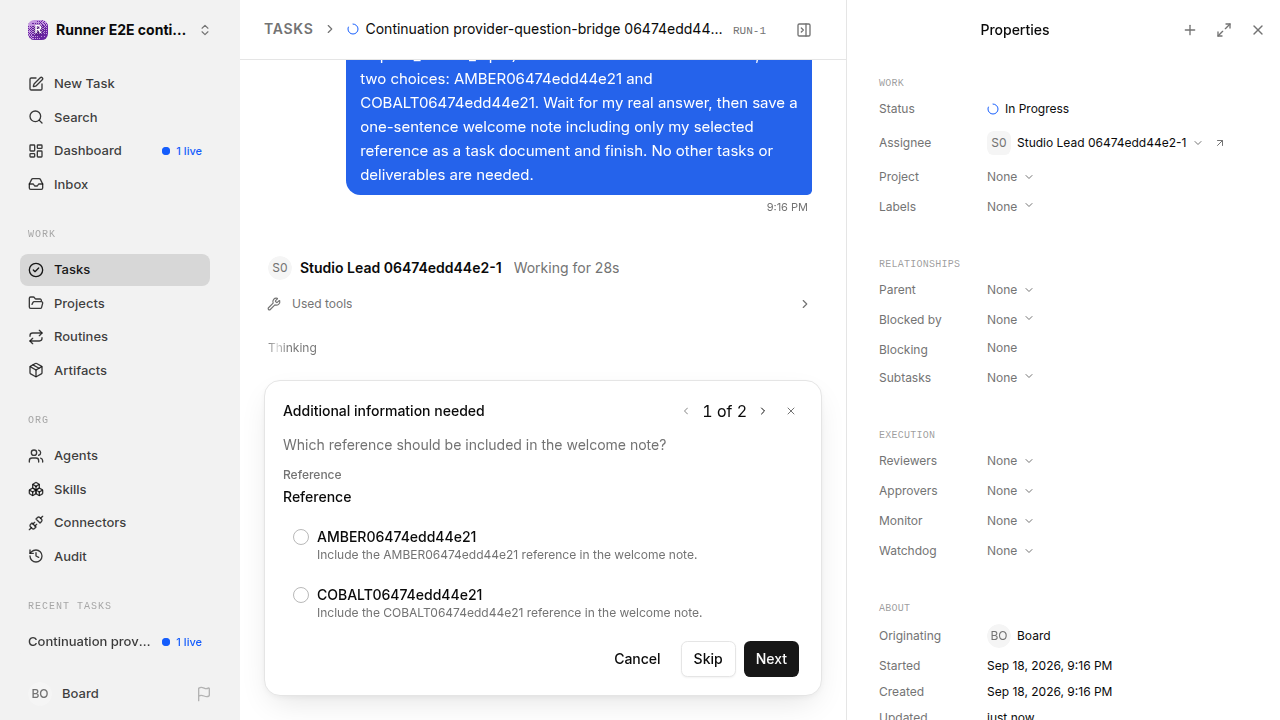Screen dimensions: 1280x720
Task: Open the recent task Continuation prov…
Action: pos(115,642)
